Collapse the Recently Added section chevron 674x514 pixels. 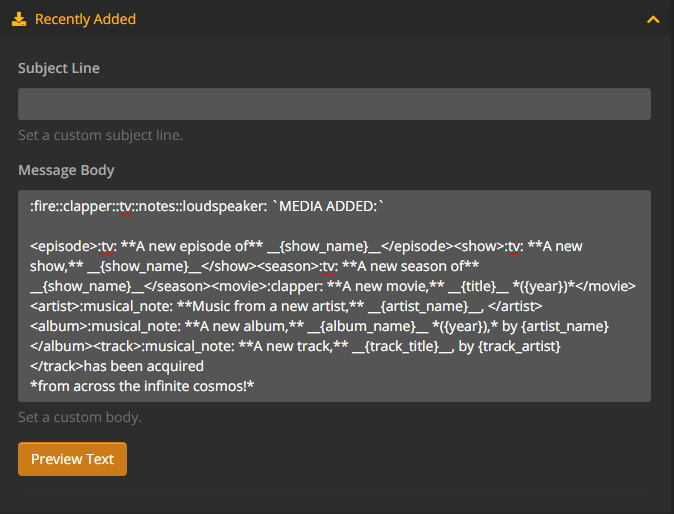(653, 19)
